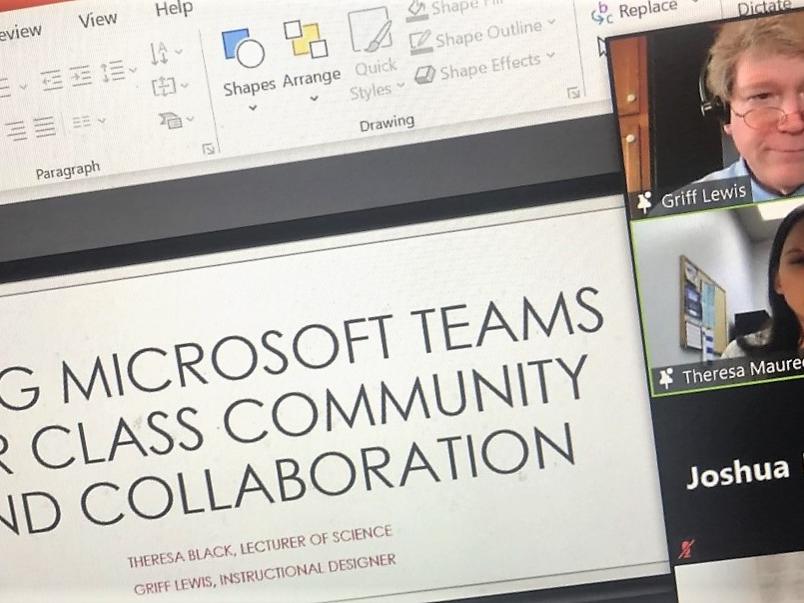Open the Paragraph dialog launcher
Image resolution: width=804 pixels, height=603 pixels.
[x=210, y=149]
